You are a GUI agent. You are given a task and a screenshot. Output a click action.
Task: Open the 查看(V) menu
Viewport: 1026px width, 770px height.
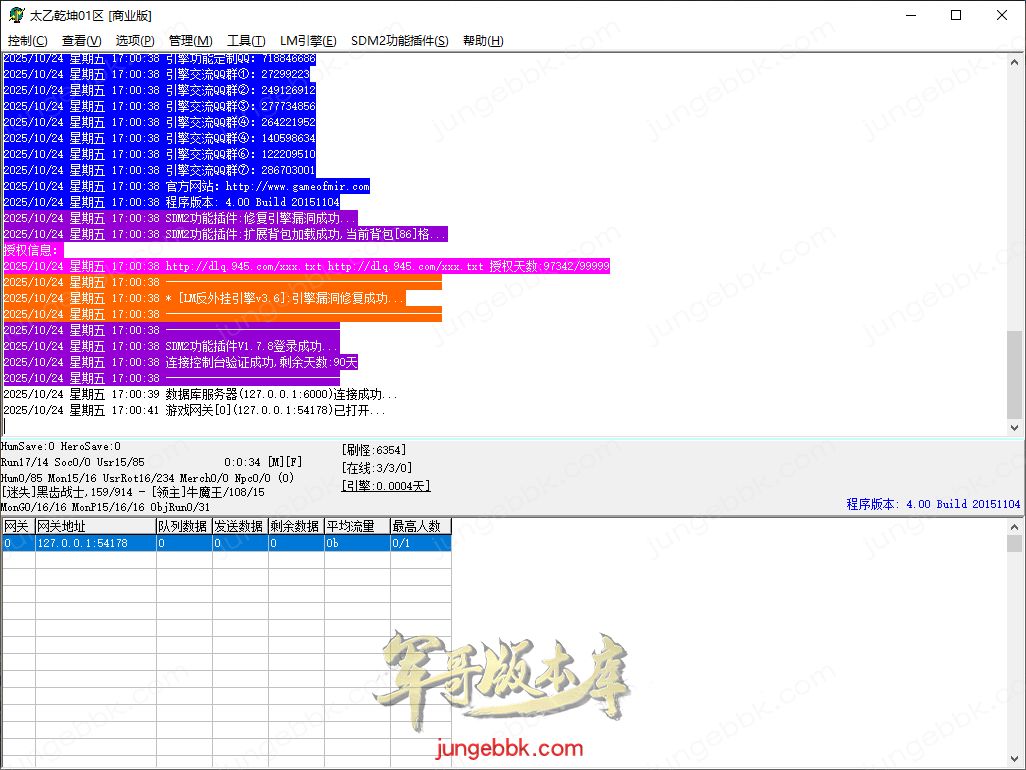click(x=81, y=41)
